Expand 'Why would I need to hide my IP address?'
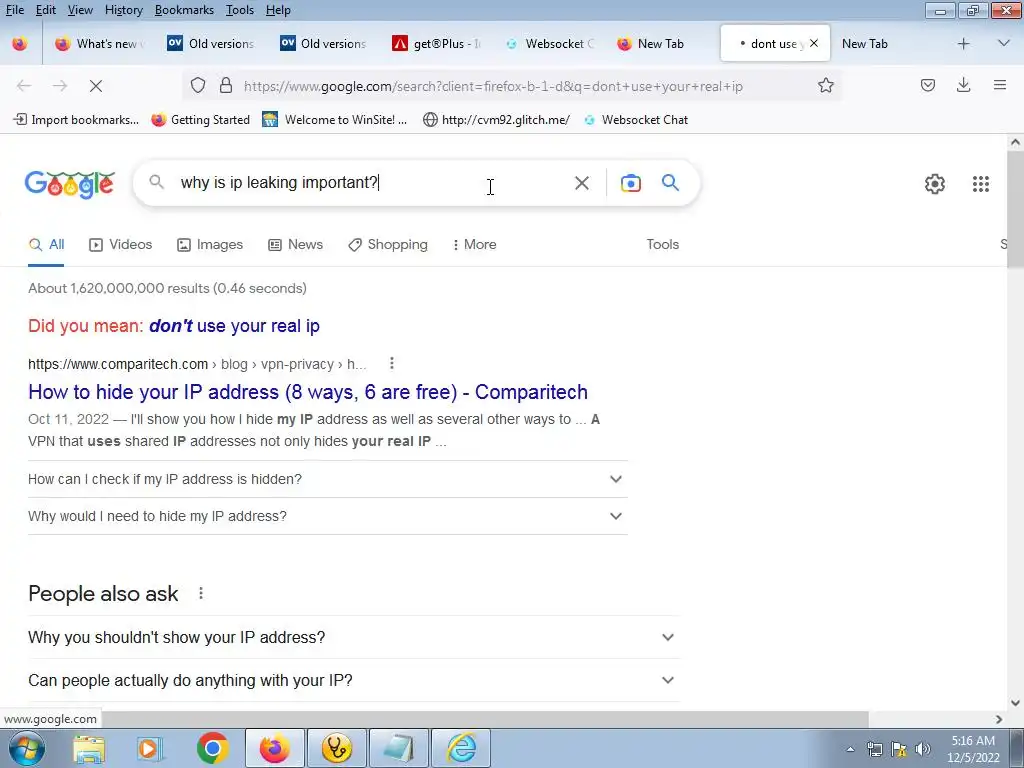 click(327, 516)
